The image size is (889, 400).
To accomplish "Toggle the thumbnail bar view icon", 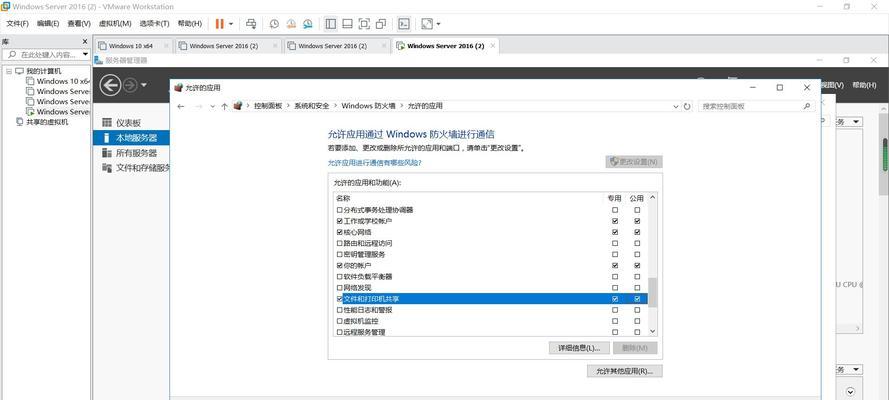I will [x=348, y=24].
